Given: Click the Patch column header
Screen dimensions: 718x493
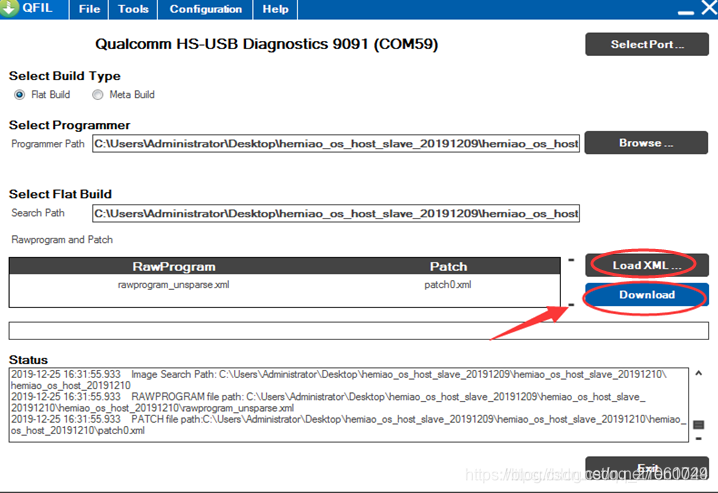Looking at the screenshot, I should point(448,266).
